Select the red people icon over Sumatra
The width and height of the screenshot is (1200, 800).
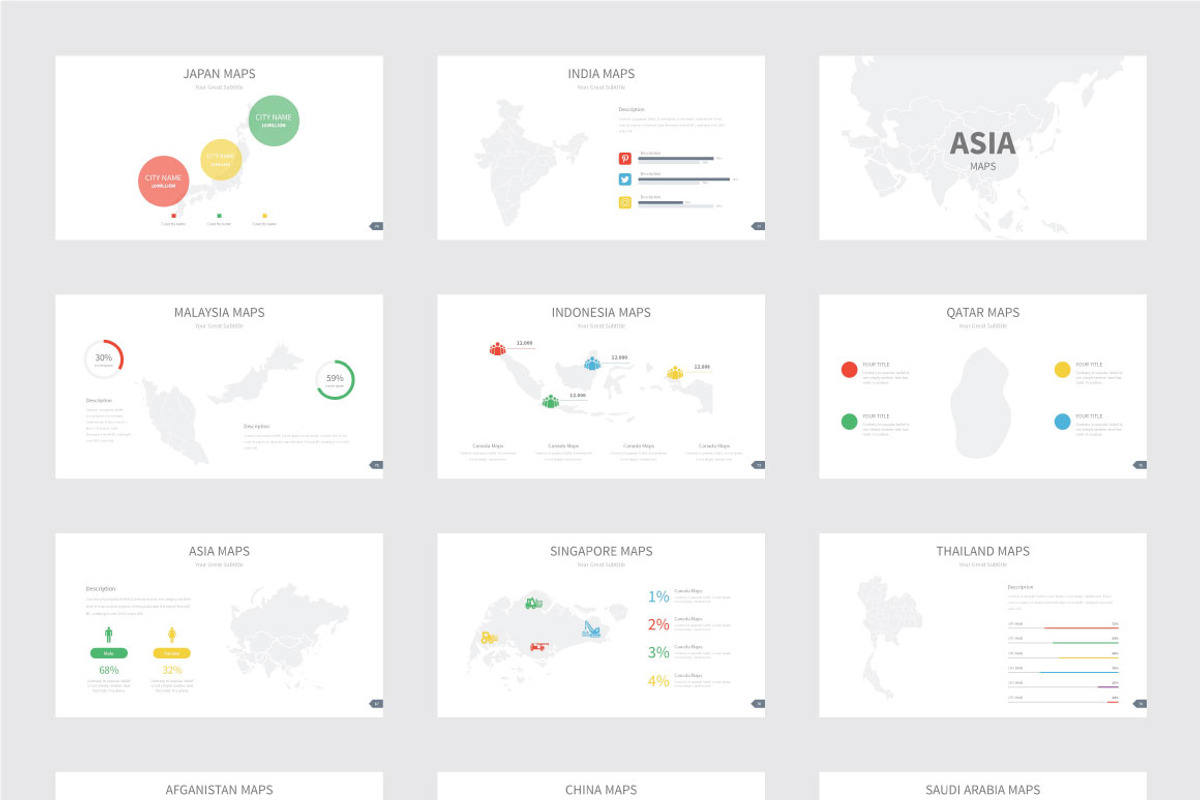click(x=498, y=349)
